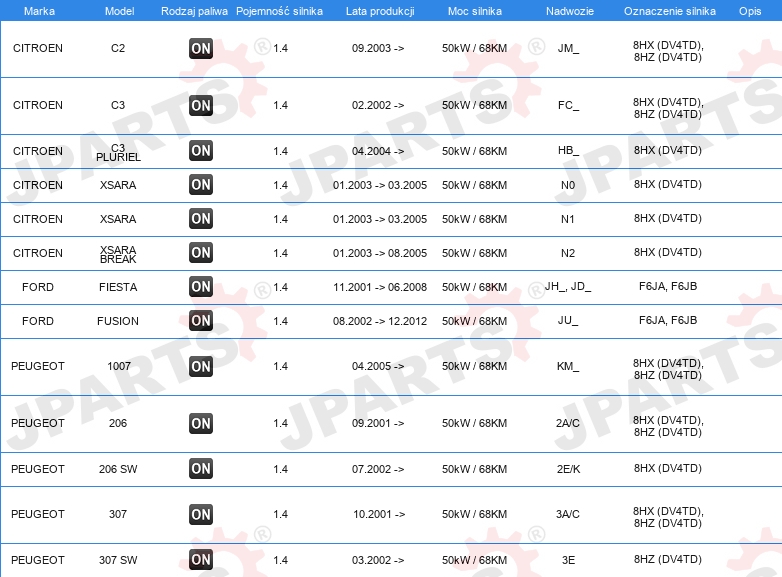Click the production date 09.2001 -> cell
The width and height of the screenshot is (782, 577).
click(x=378, y=423)
